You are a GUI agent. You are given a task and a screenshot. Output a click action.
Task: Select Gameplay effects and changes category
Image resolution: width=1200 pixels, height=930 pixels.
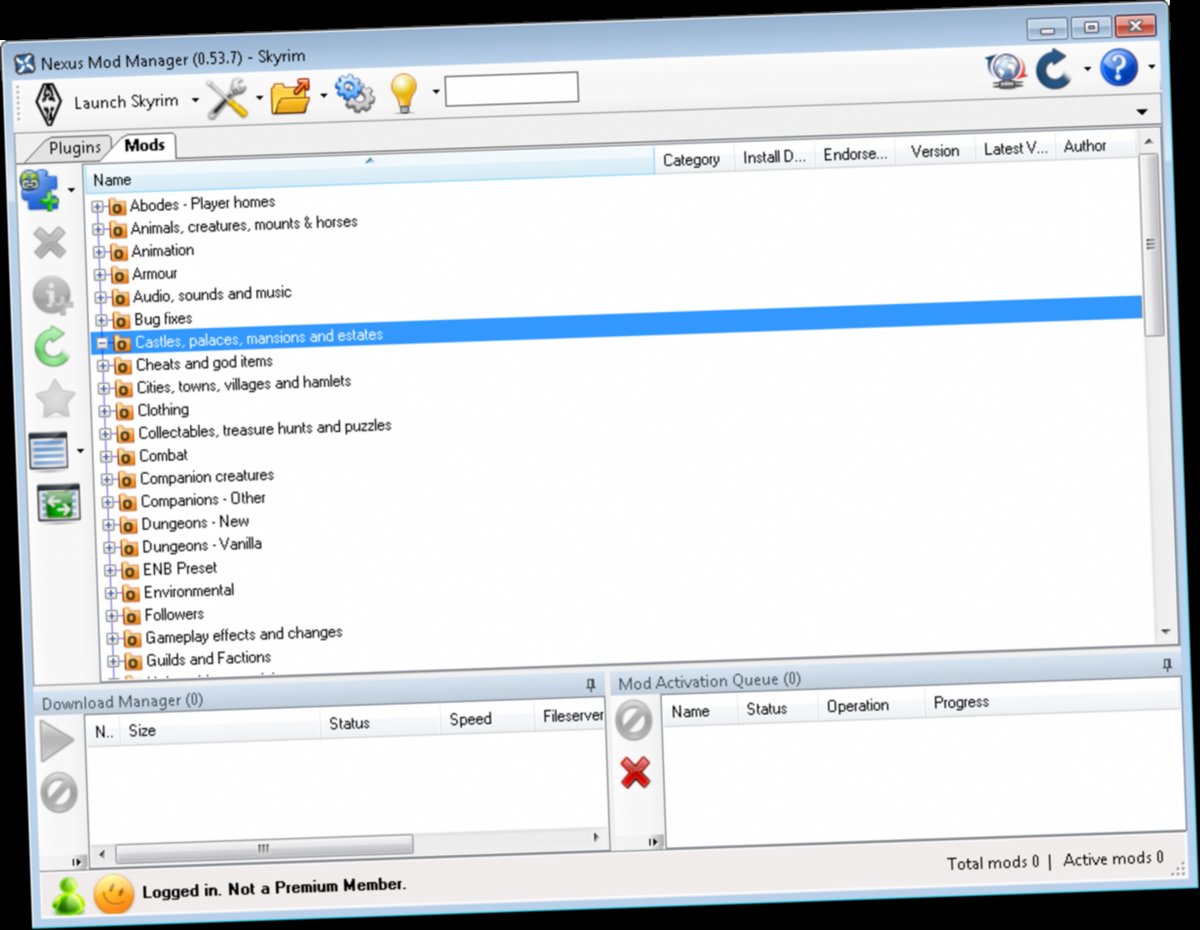tap(244, 635)
